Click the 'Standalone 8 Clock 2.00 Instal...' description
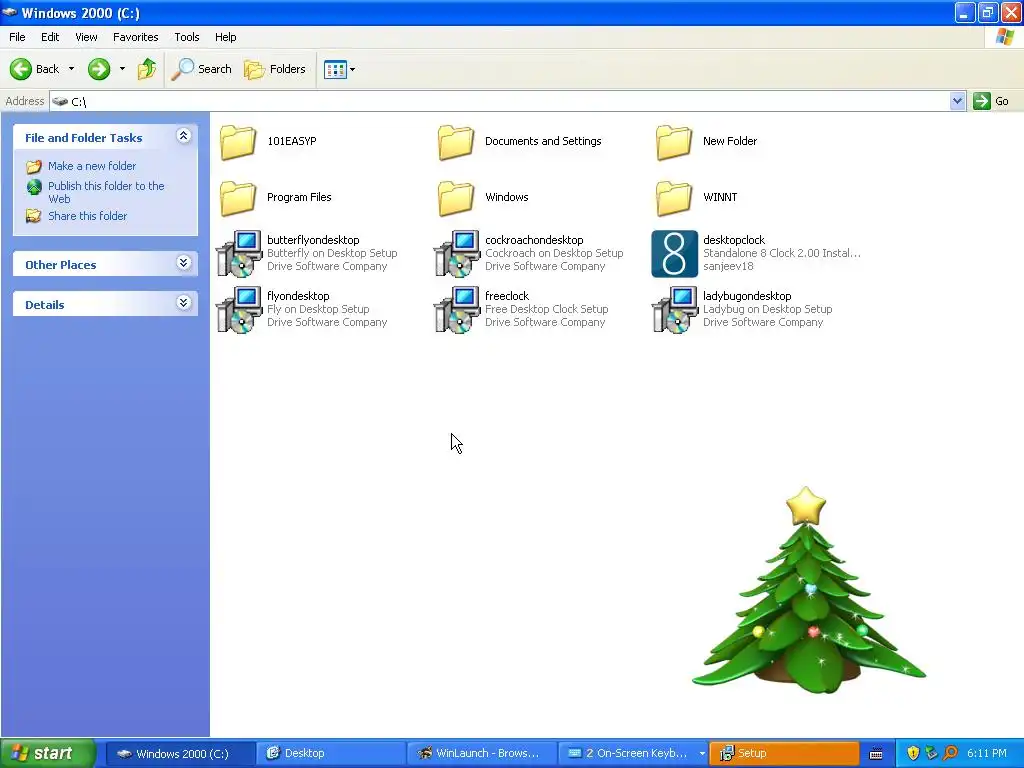This screenshot has height=768, width=1024. [x=782, y=253]
